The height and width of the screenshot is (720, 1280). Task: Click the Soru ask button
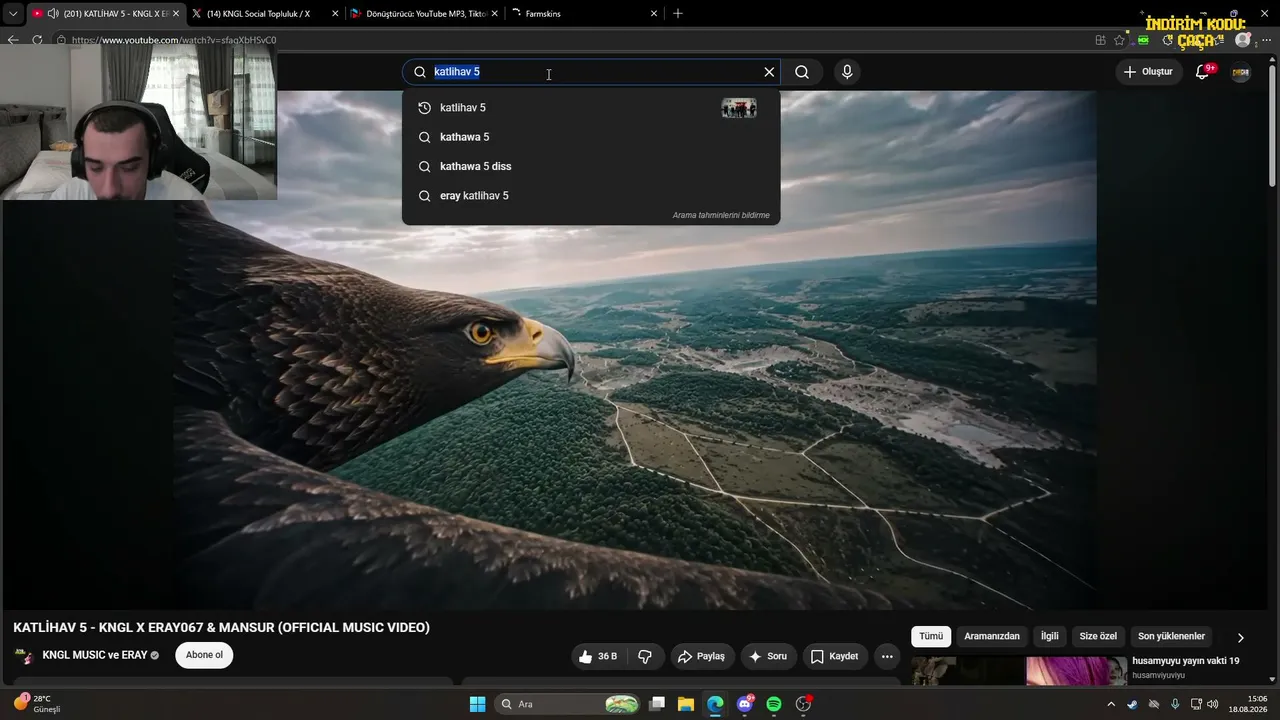point(768,657)
